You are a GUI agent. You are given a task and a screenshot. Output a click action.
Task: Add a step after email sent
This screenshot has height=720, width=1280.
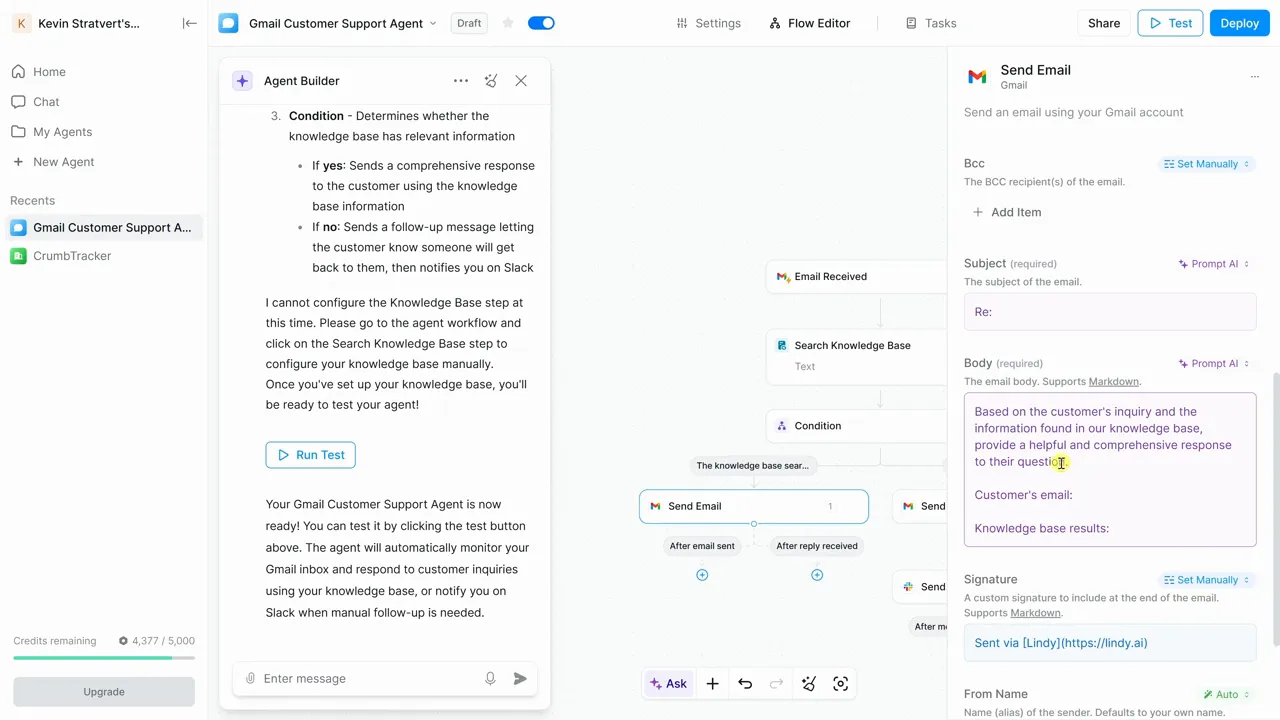coord(702,575)
